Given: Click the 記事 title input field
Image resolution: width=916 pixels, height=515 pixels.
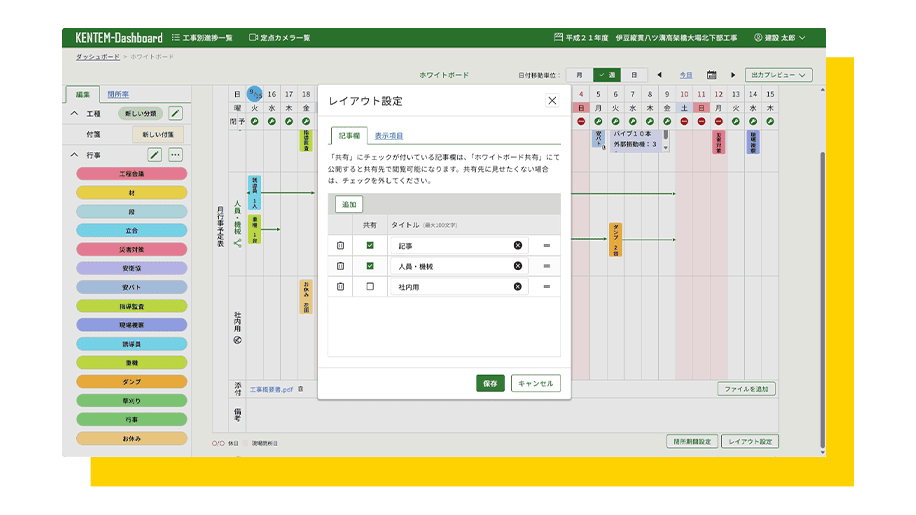Looking at the screenshot, I should pos(459,246).
